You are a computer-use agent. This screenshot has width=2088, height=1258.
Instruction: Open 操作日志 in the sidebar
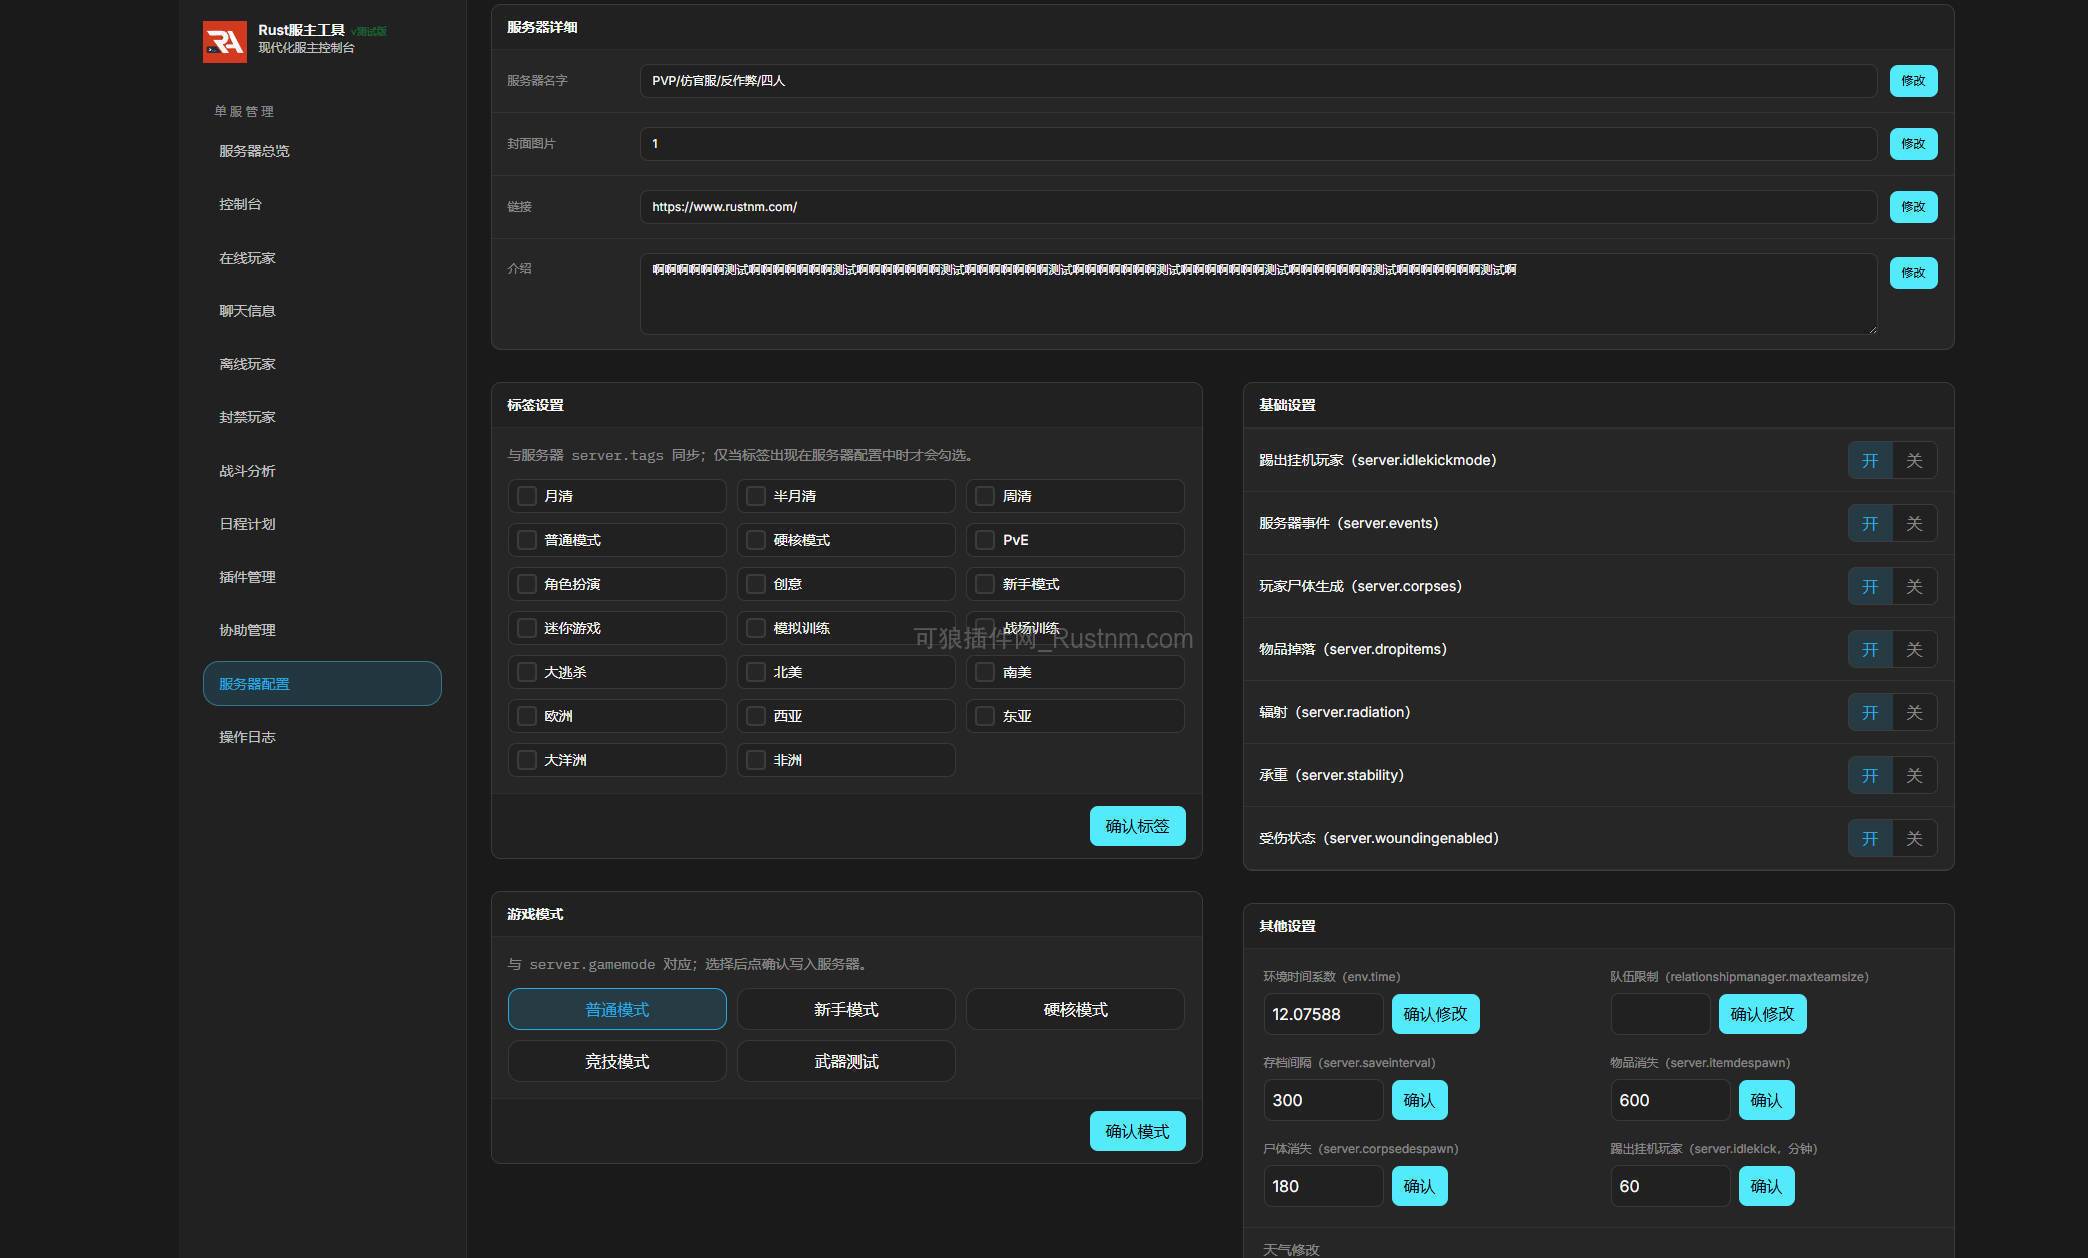pyautogui.click(x=322, y=737)
